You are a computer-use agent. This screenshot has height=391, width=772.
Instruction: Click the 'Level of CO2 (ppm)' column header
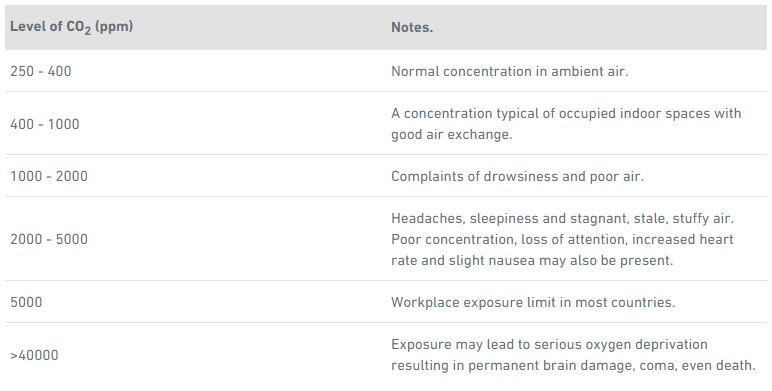click(x=71, y=27)
